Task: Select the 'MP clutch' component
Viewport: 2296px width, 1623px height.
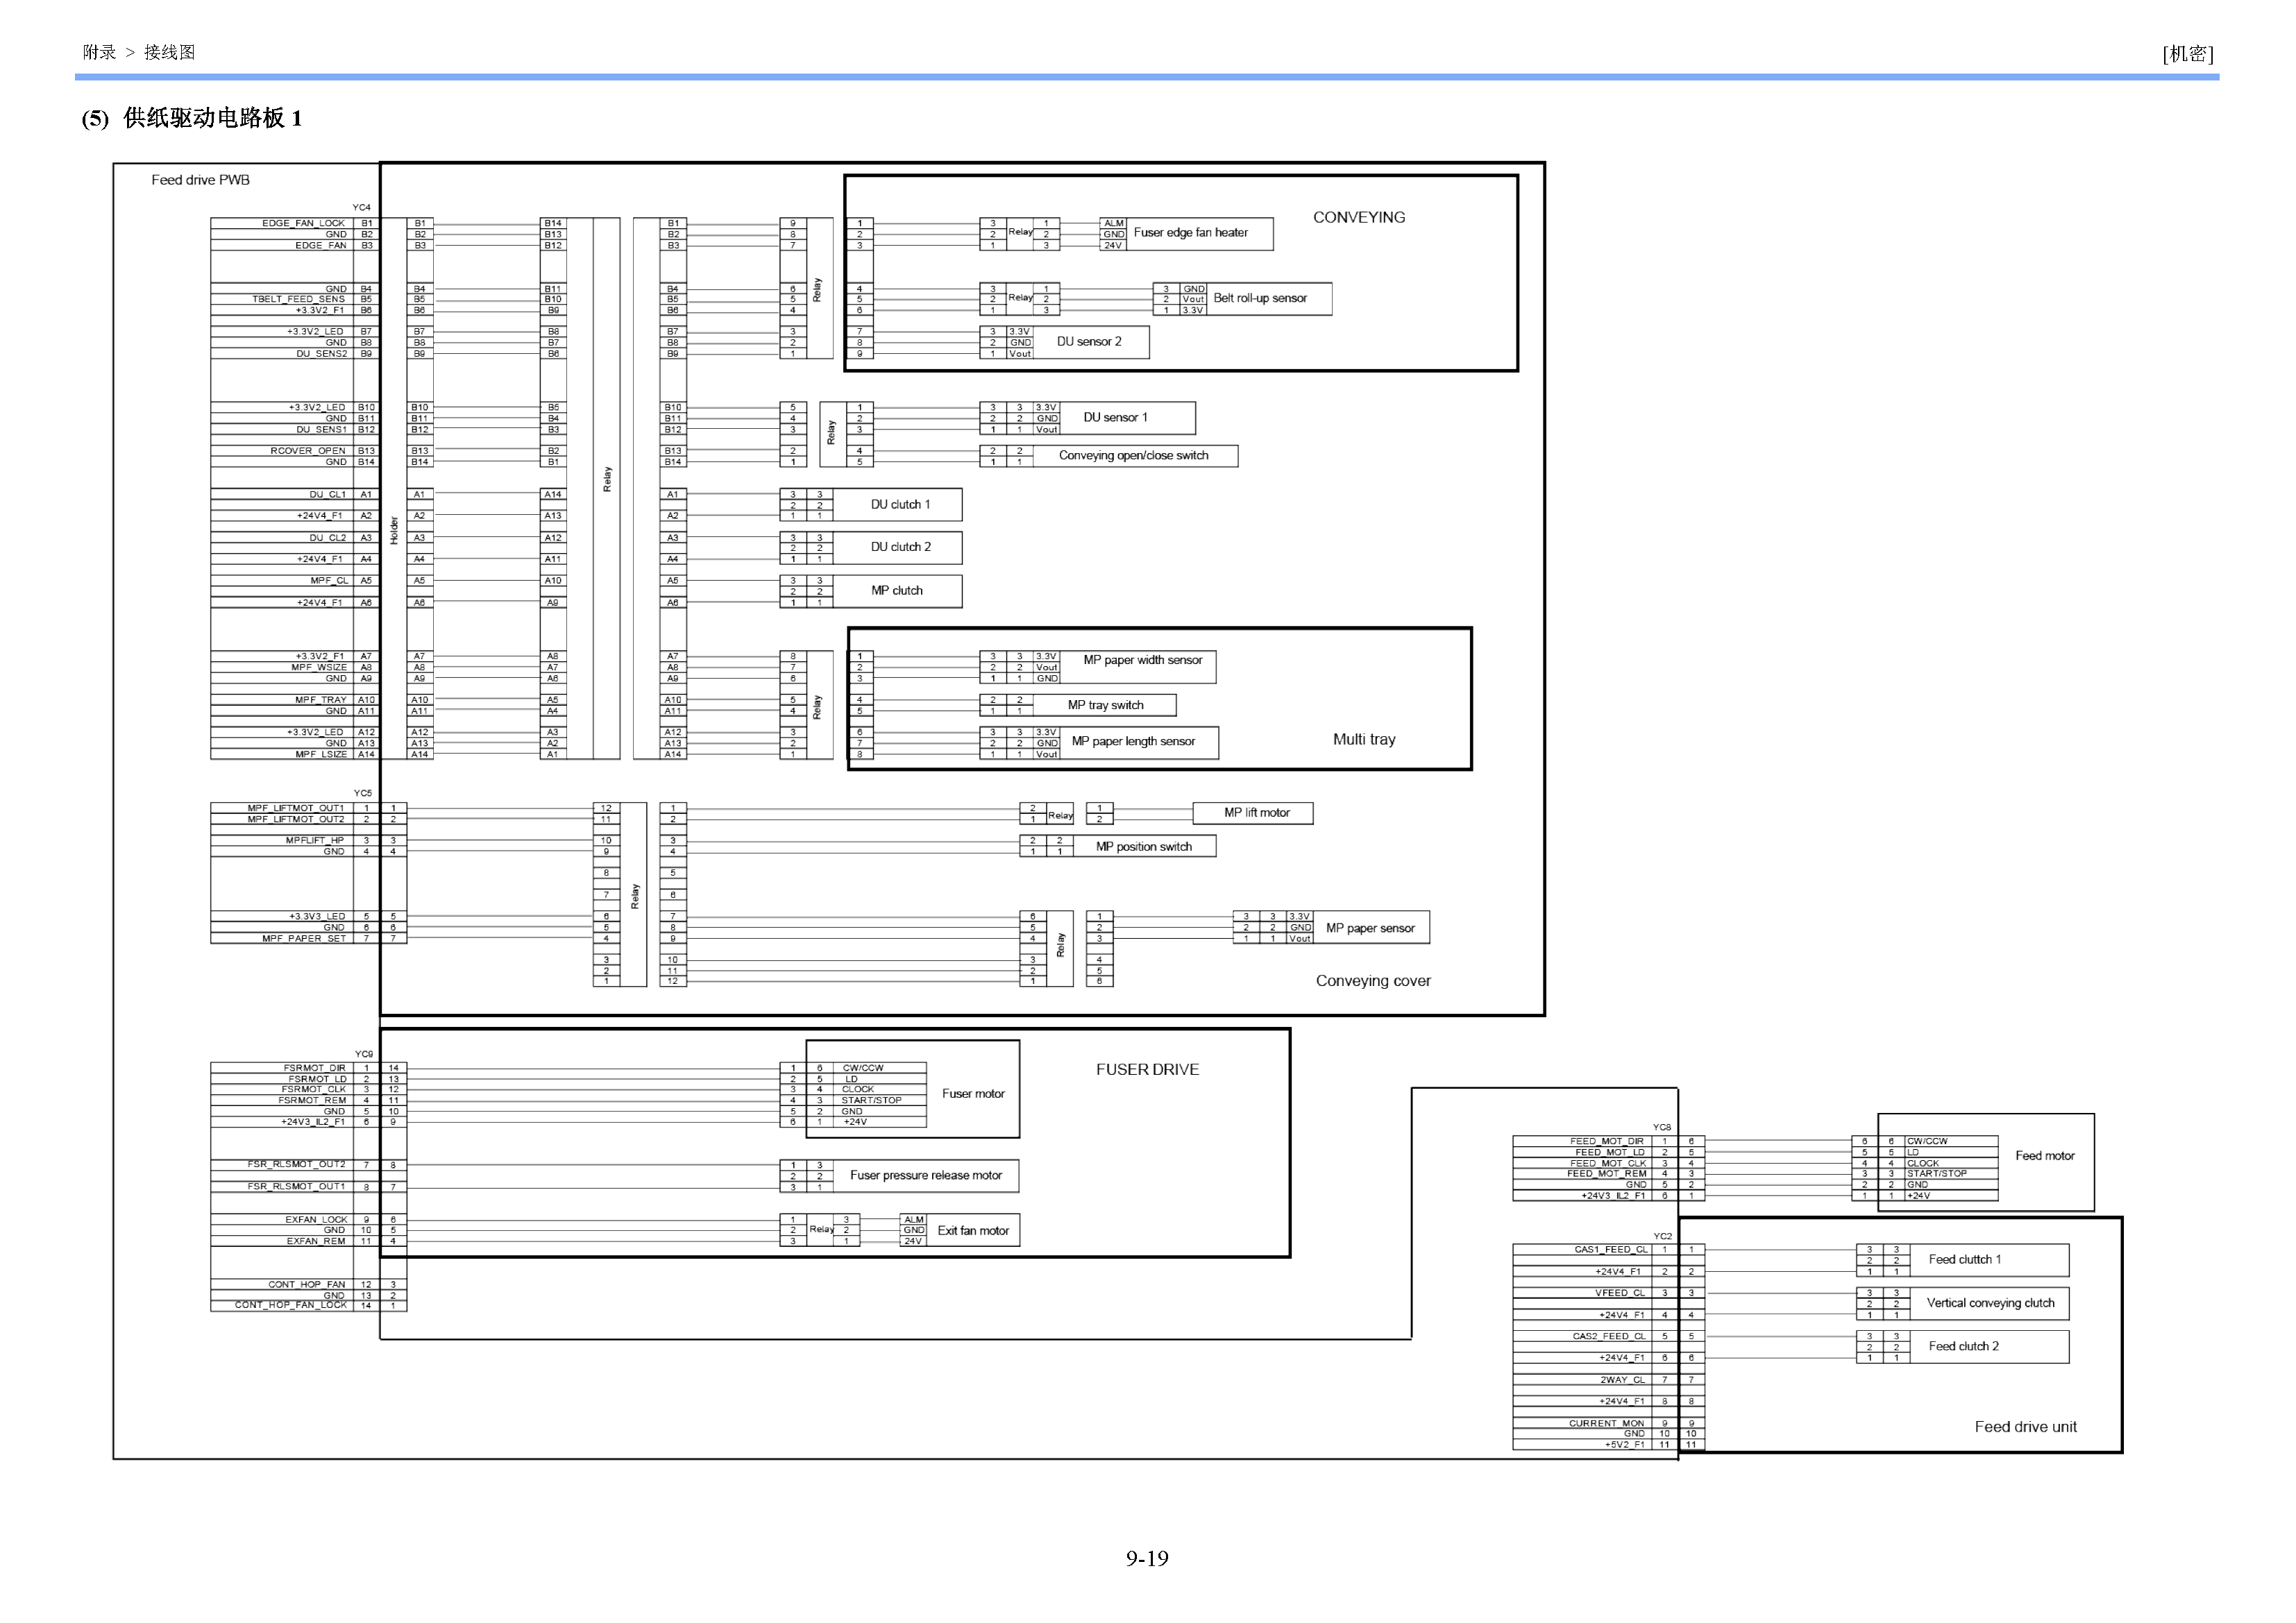Action: pyautogui.click(x=897, y=591)
